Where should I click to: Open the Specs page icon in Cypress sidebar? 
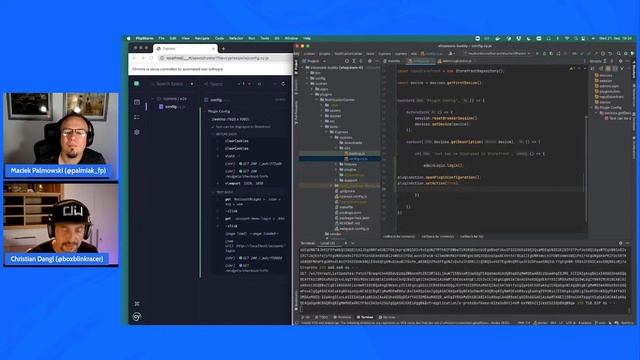pyautogui.click(x=137, y=102)
